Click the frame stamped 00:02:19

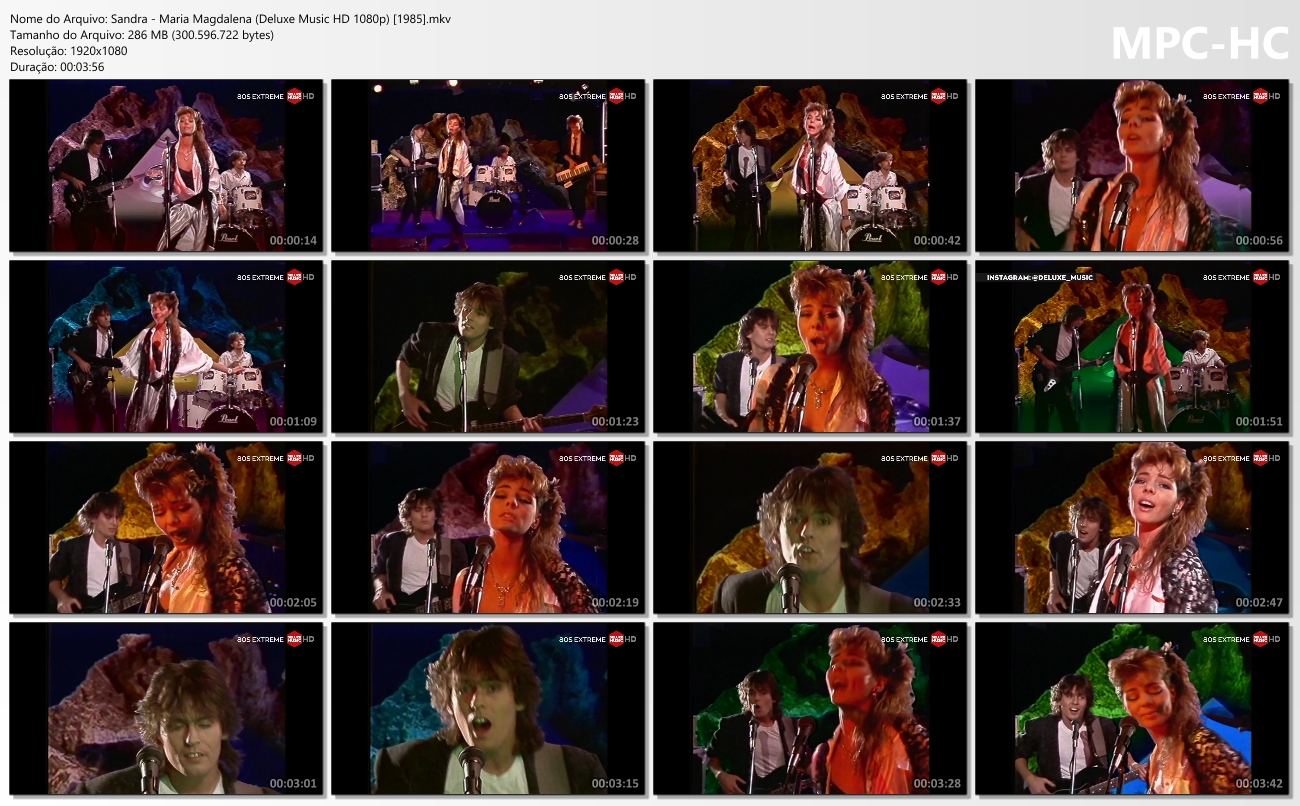(488, 527)
